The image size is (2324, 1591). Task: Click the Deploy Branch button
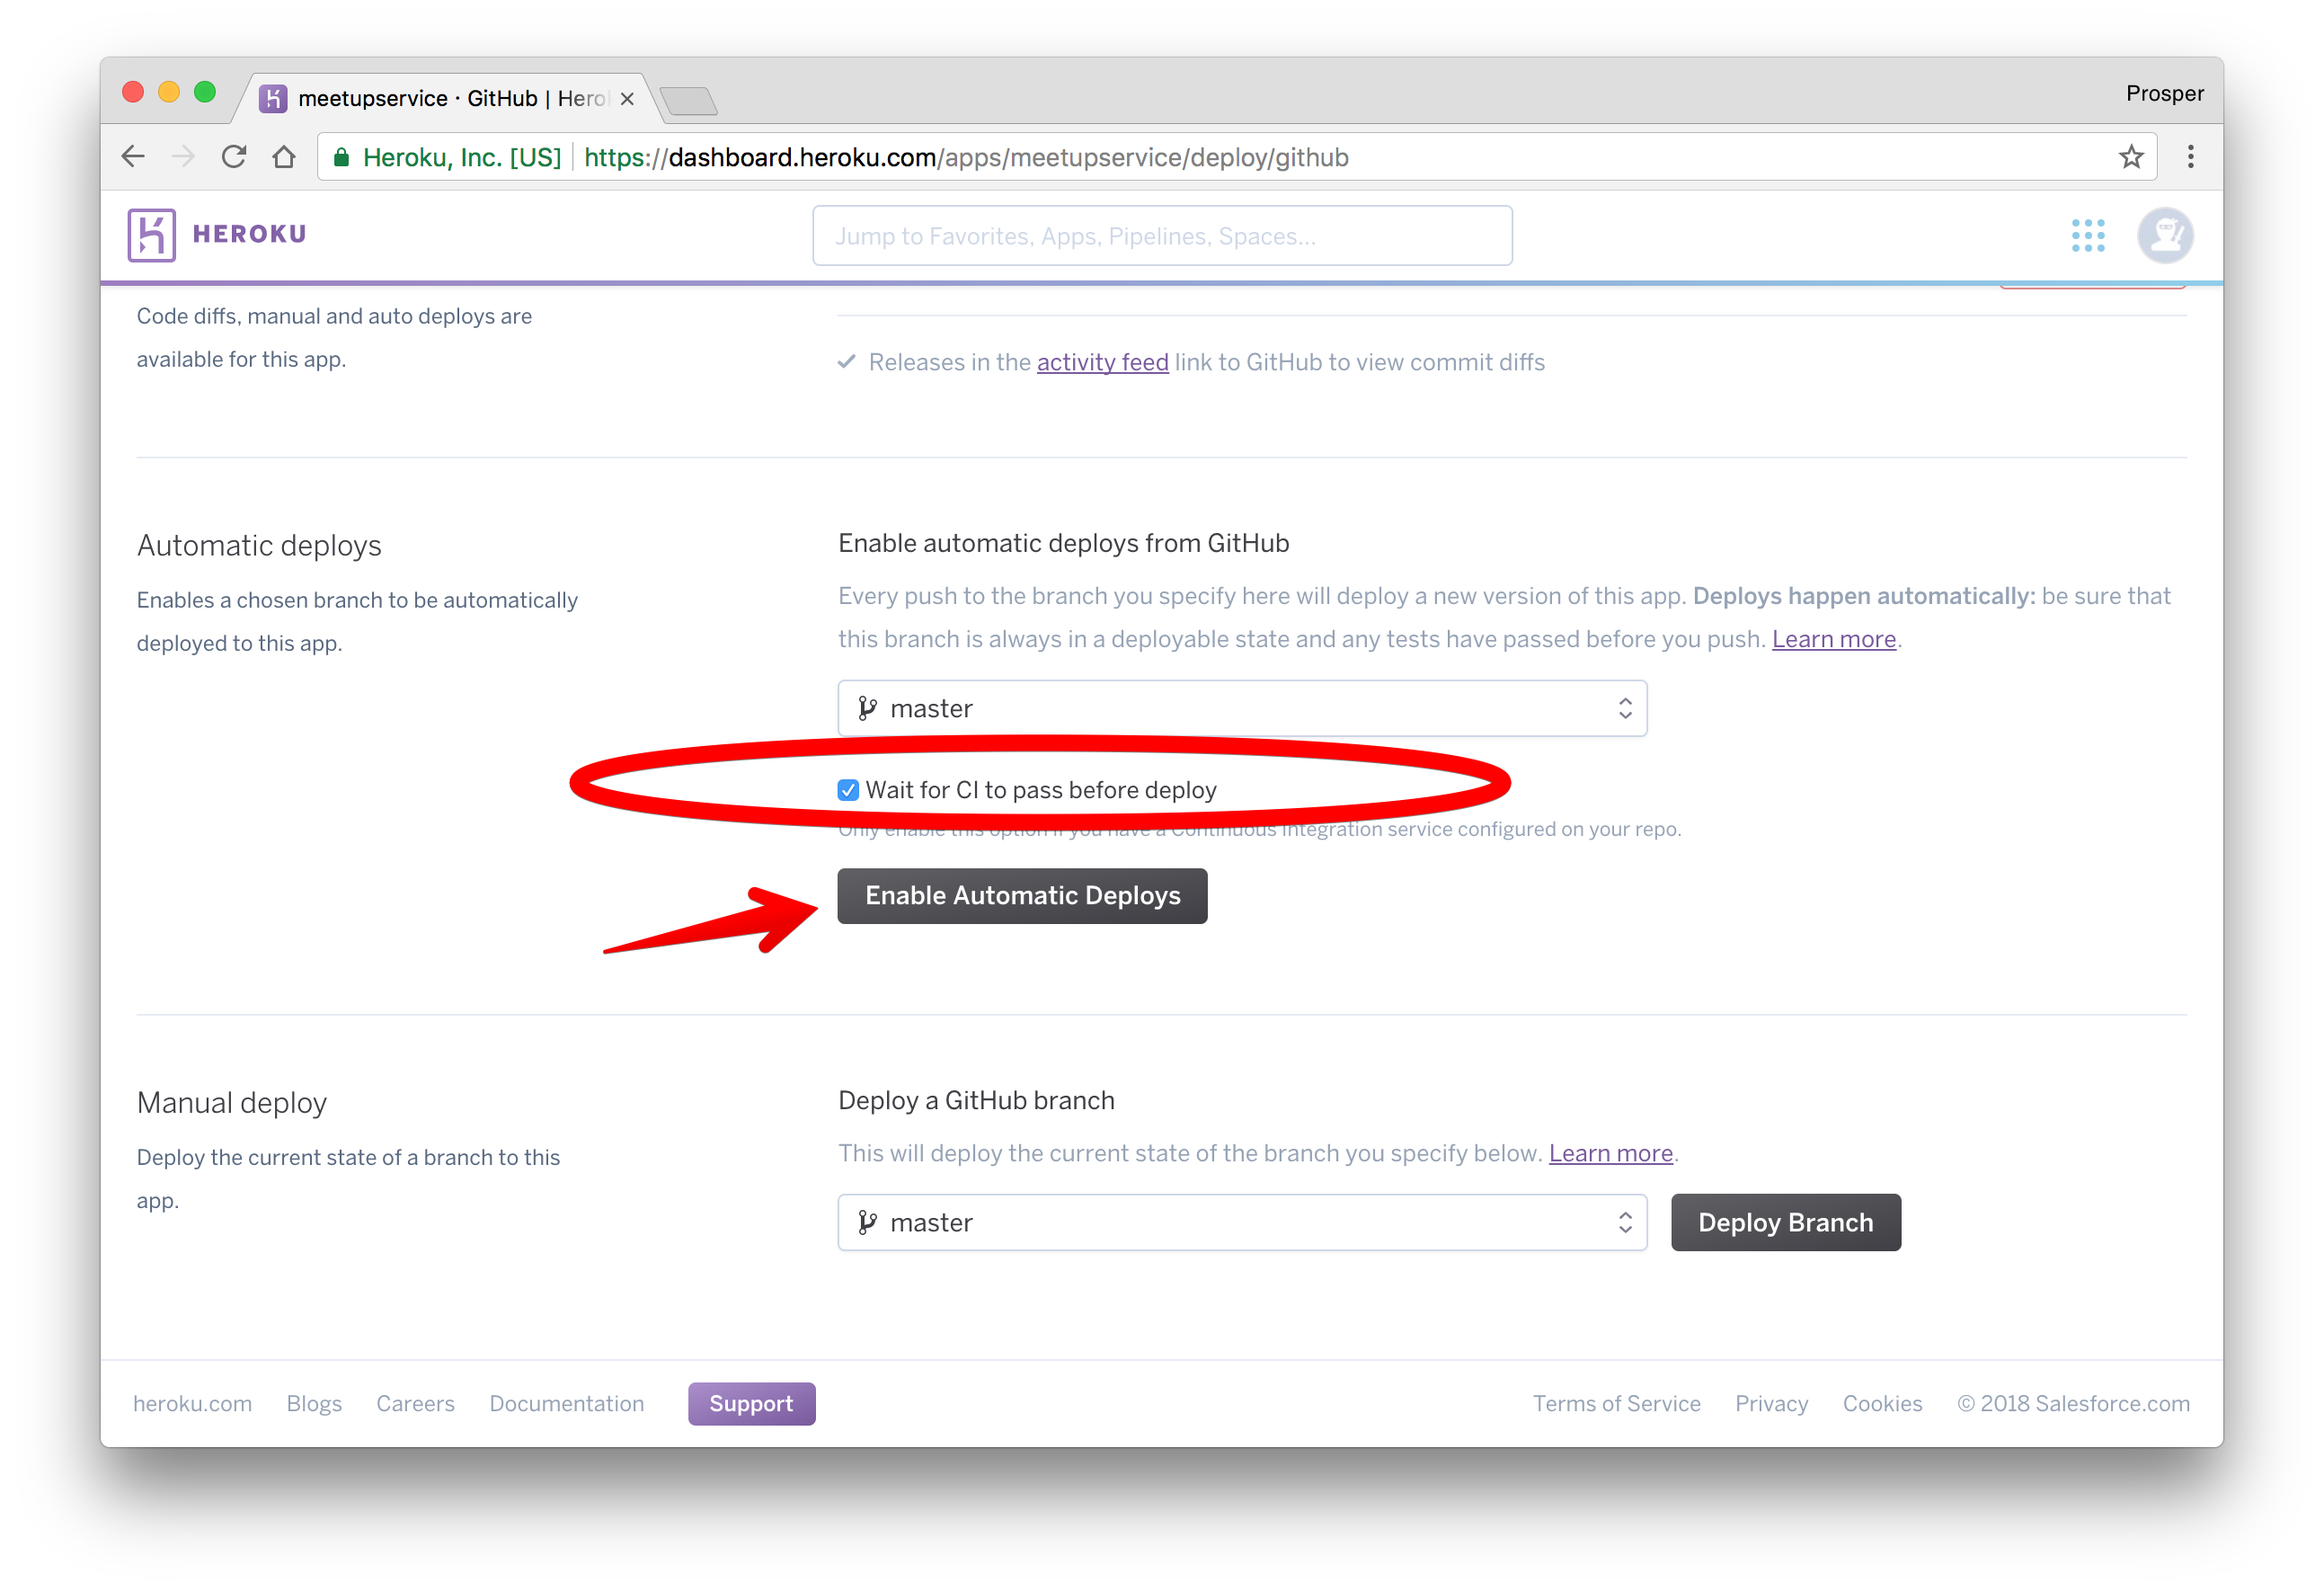1785,1222
